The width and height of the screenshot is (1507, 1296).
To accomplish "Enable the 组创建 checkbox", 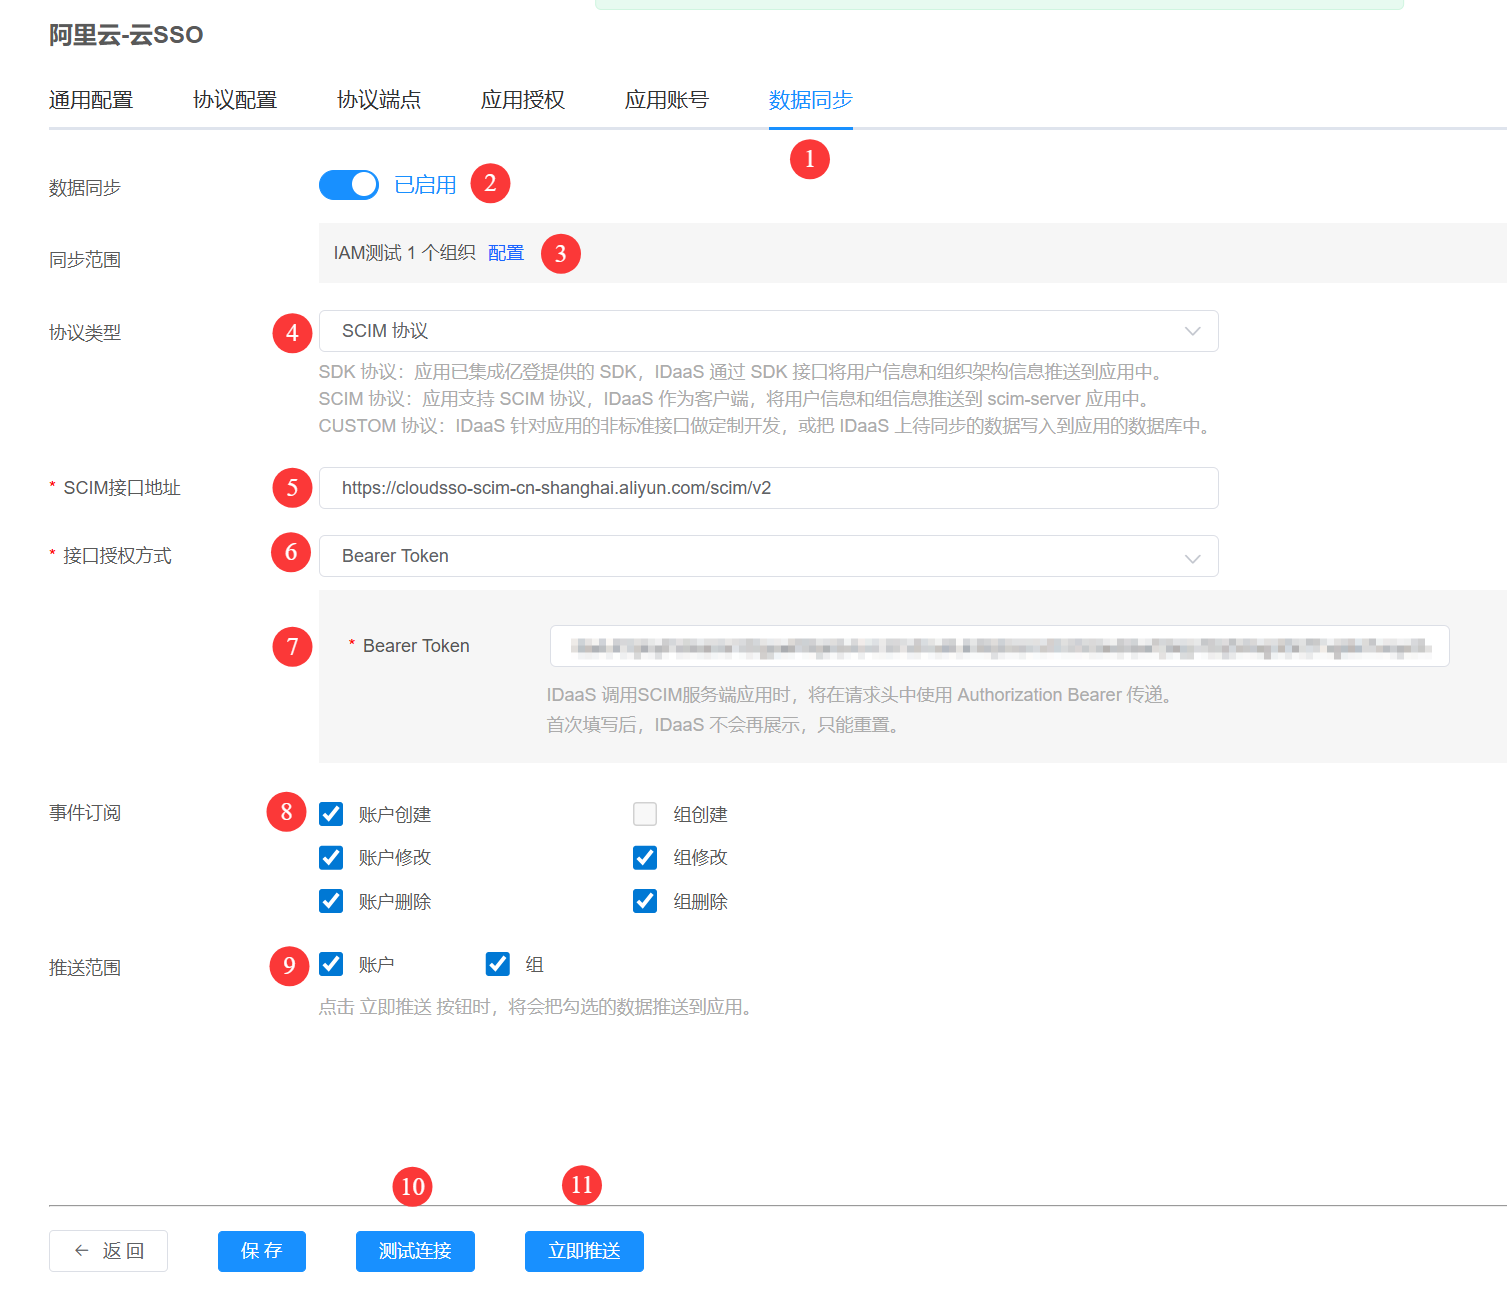I will tap(645, 814).
